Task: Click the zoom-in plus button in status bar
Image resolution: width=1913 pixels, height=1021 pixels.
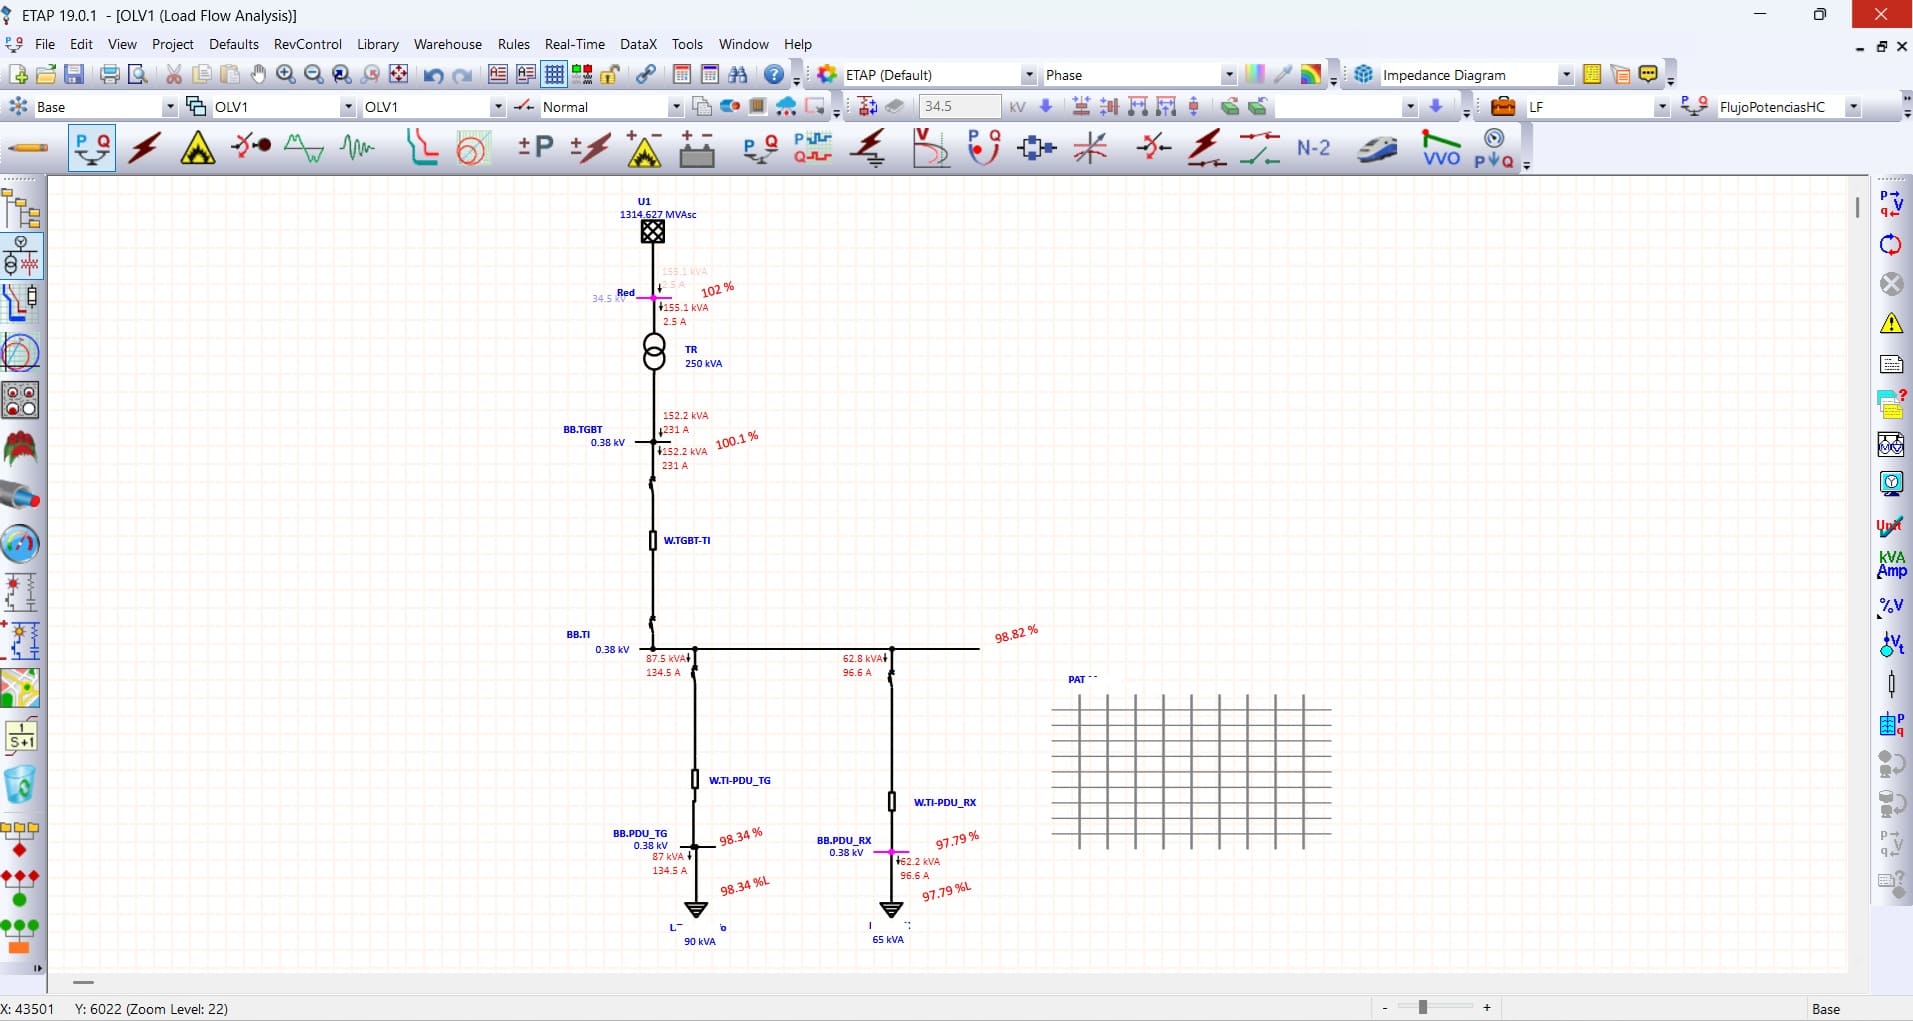Action: [1487, 1008]
